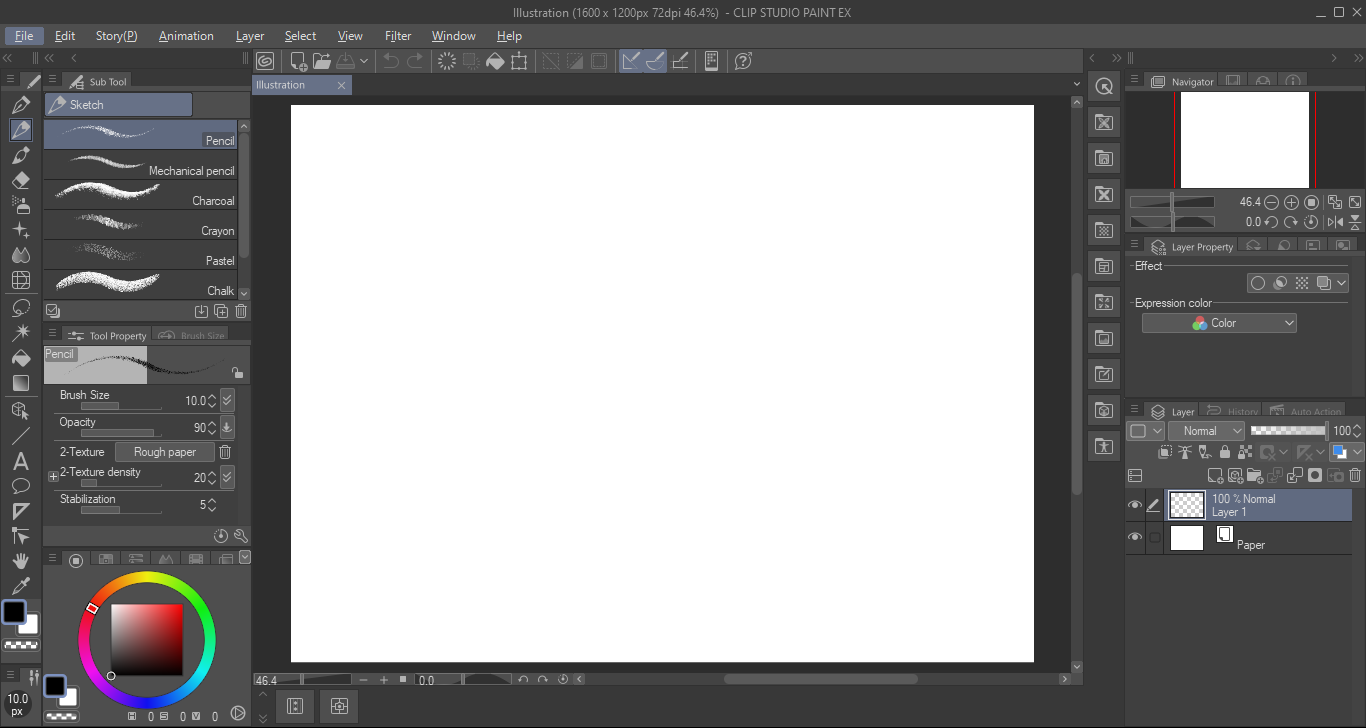This screenshot has height=728, width=1366.
Task: Toggle visibility of Layer 1
Action: [x=1135, y=505]
